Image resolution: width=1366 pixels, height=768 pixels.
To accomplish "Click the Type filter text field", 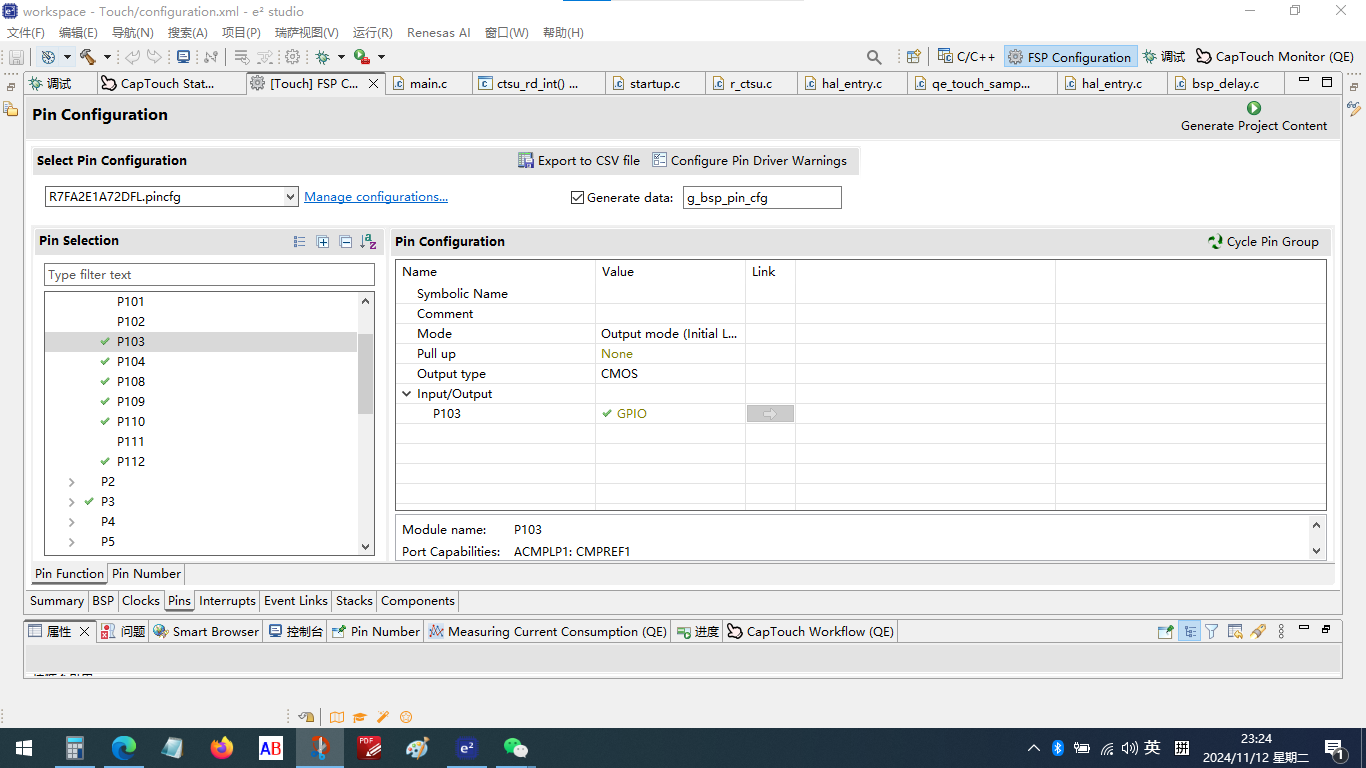I will [x=210, y=275].
